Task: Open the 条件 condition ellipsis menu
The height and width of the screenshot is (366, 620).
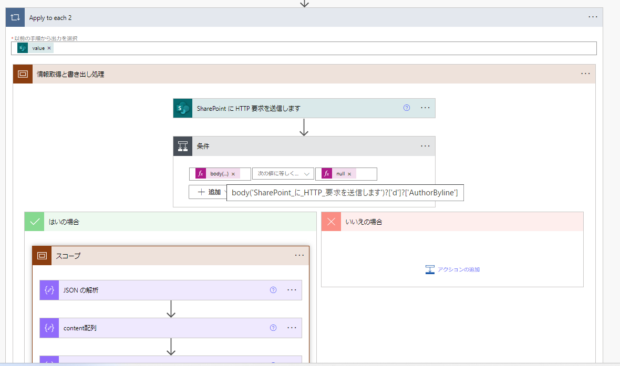Action: click(425, 146)
